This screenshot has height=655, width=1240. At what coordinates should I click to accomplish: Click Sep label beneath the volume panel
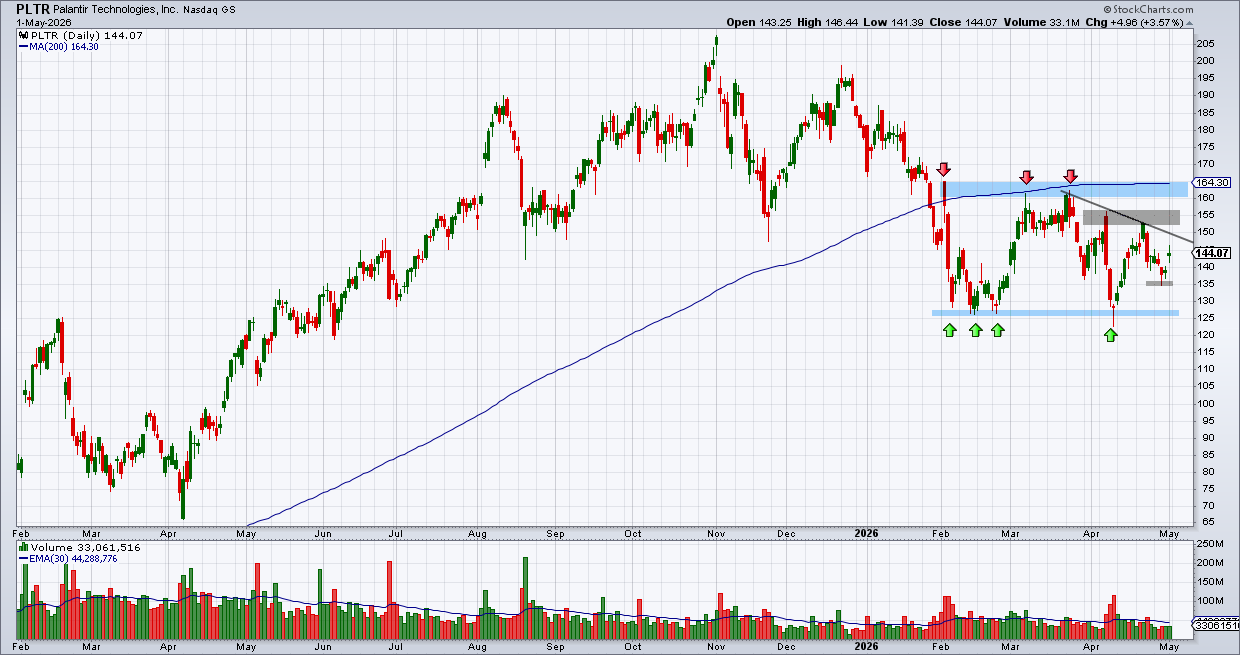[x=555, y=647]
